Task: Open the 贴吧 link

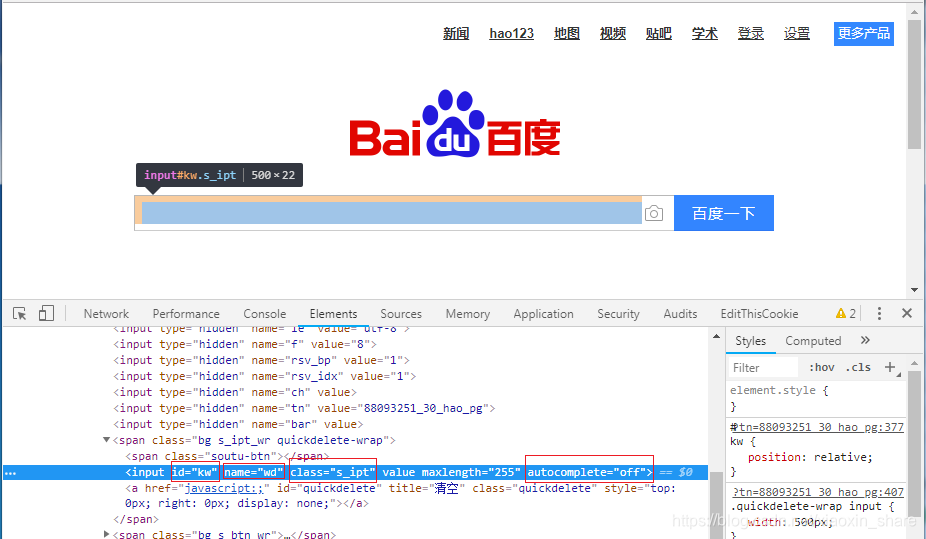Action: [659, 34]
